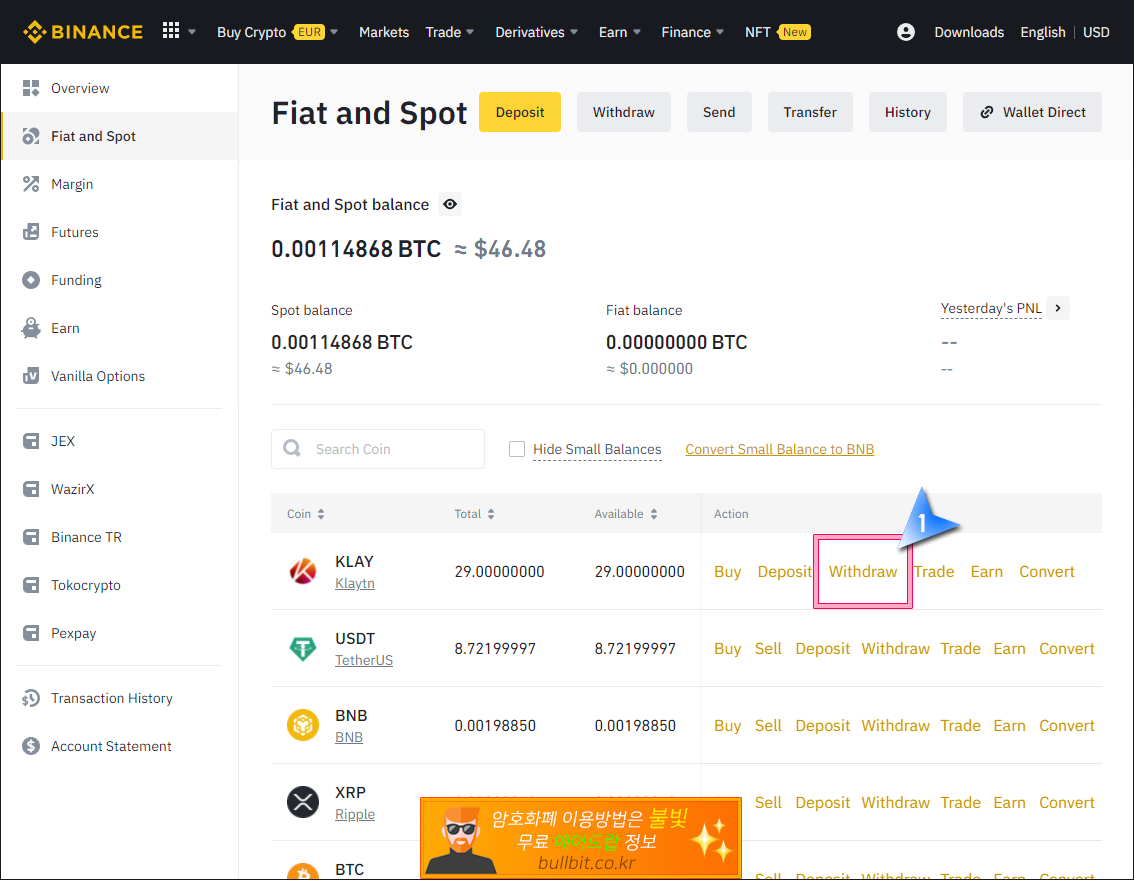Click the Earn piggy bank icon
The image size is (1134, 880).
tap(31, 328)
